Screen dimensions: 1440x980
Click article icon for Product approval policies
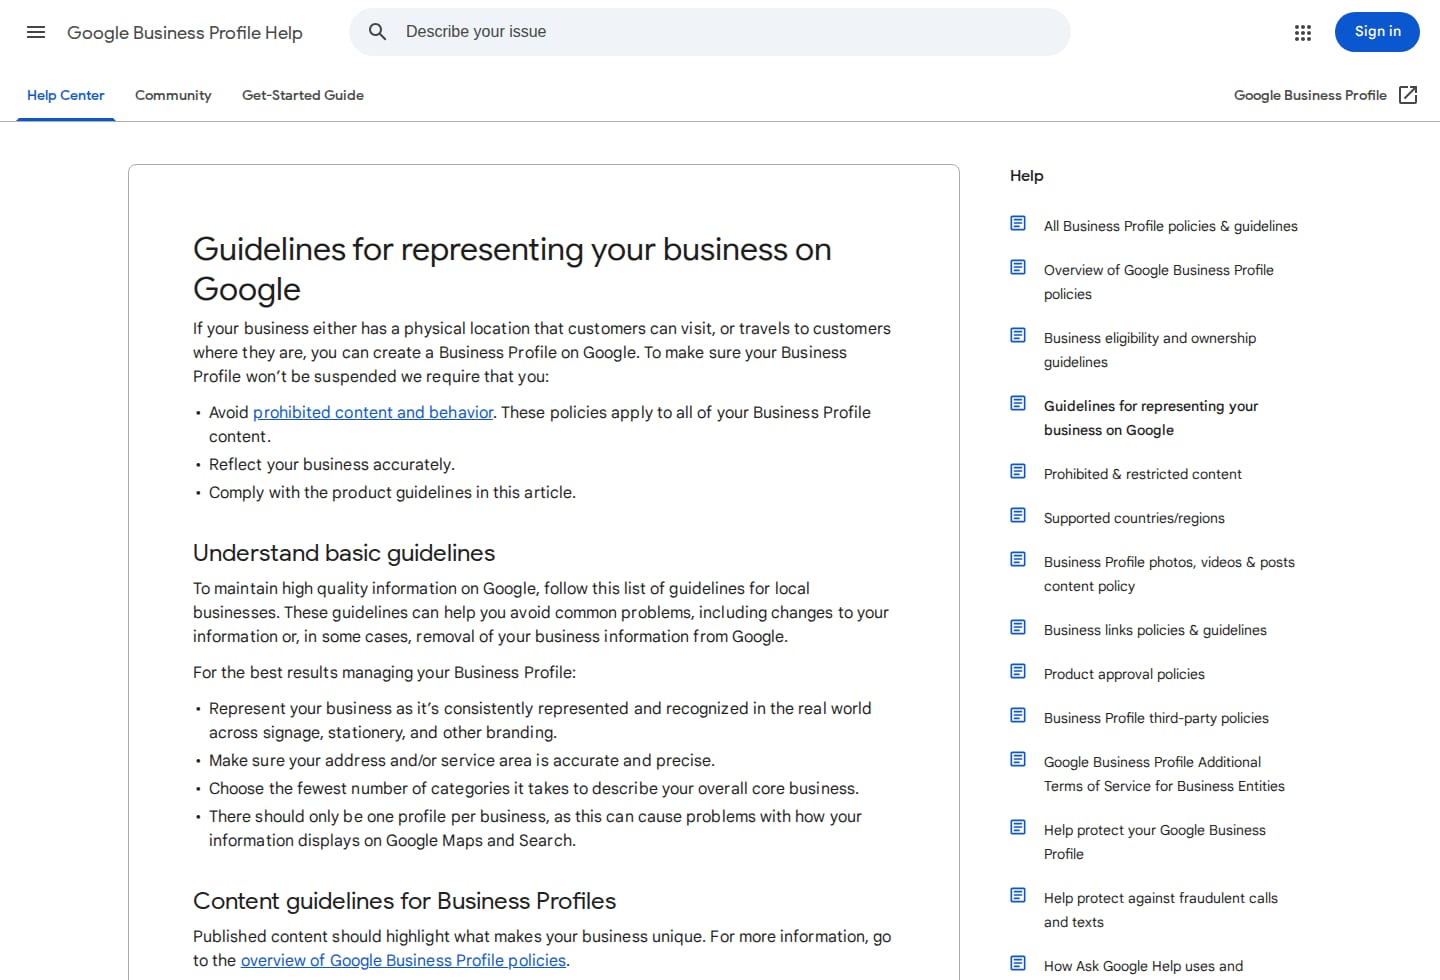tap(1018, 672)
